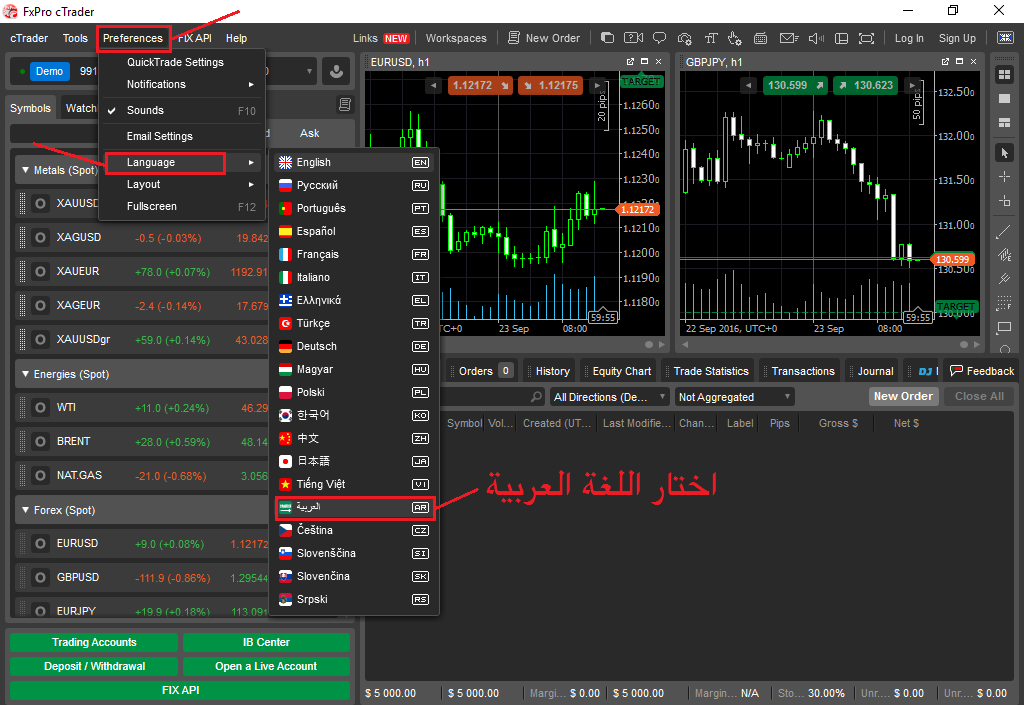
Task: Select the crosshair tool in sidebar
Action: 1004,177
